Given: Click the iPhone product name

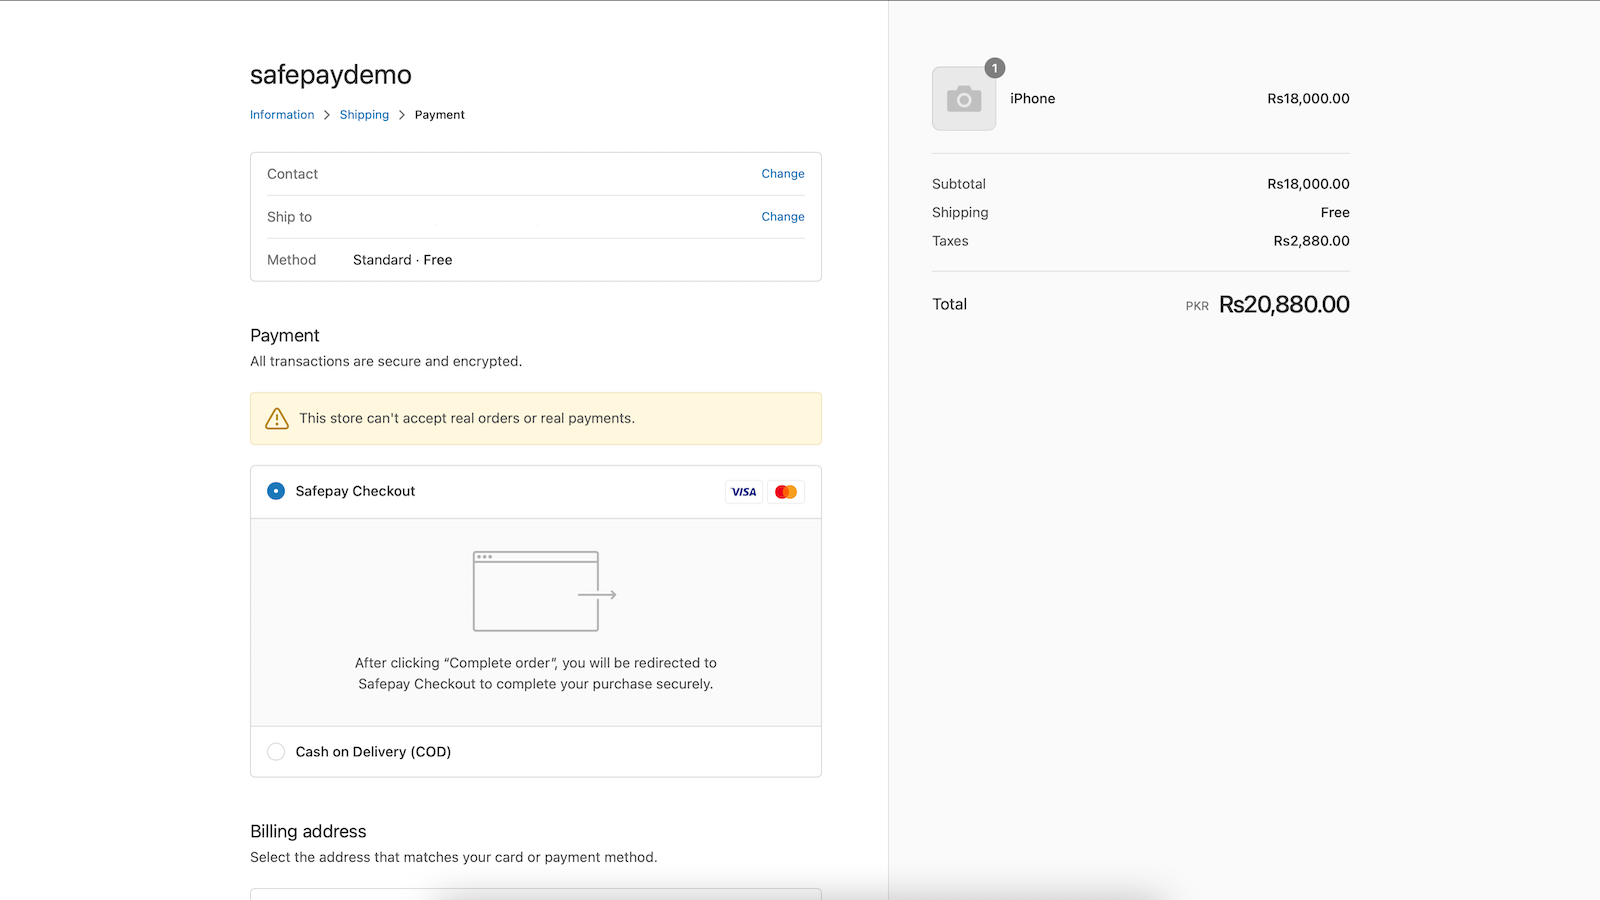Looking at the screenshot, I should [1033, 99].
